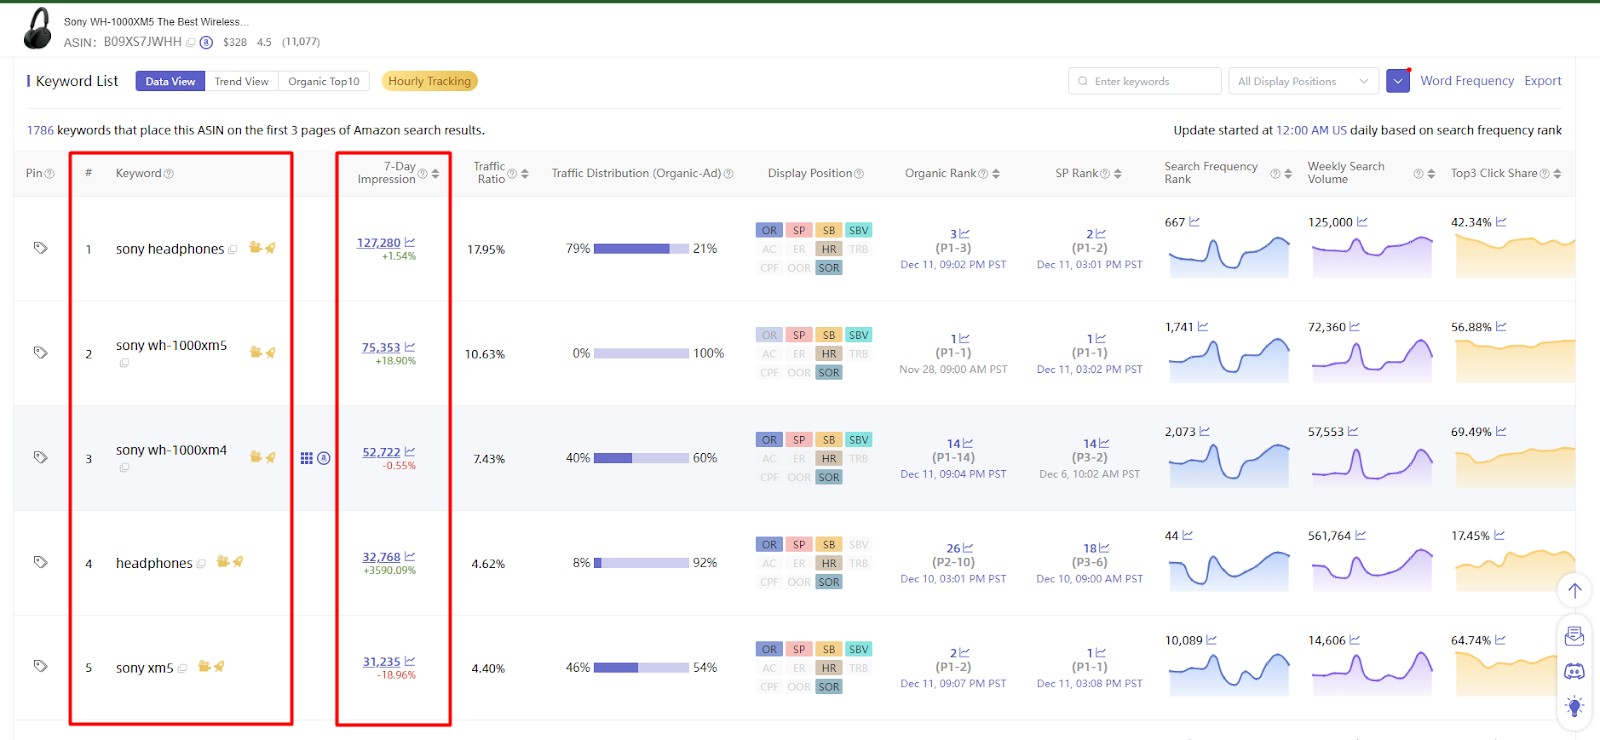Focus the Enter keywords search field
1600x740 pixels.
coord(1145,81)
